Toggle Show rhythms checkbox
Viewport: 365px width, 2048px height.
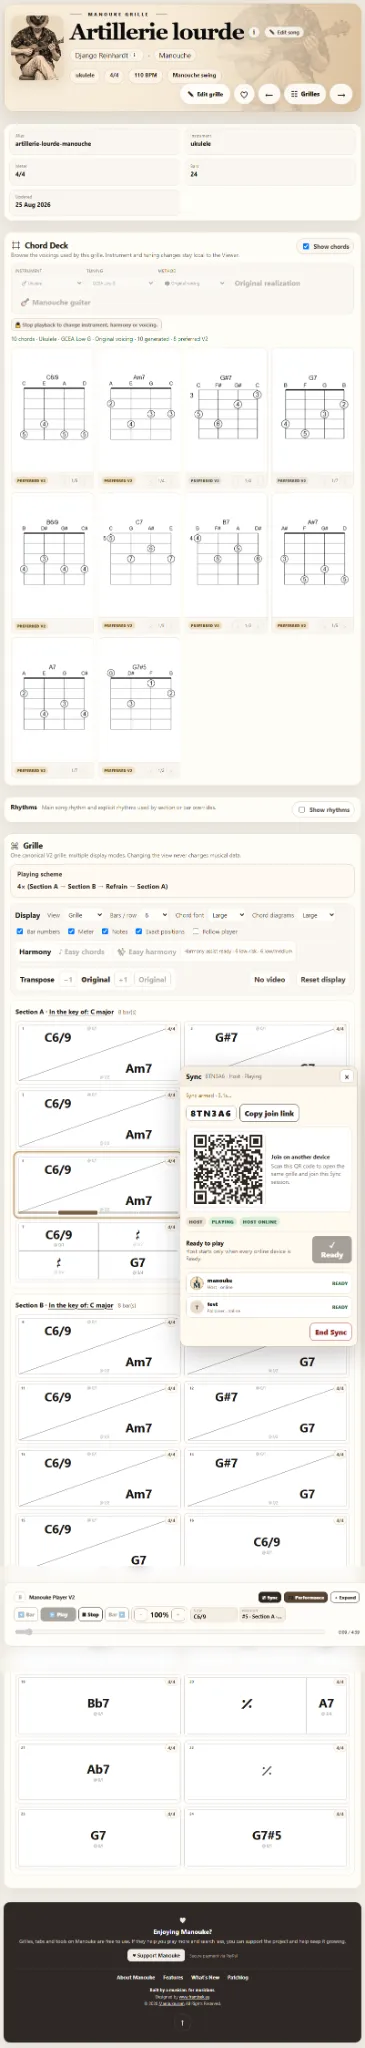(302, 810)
